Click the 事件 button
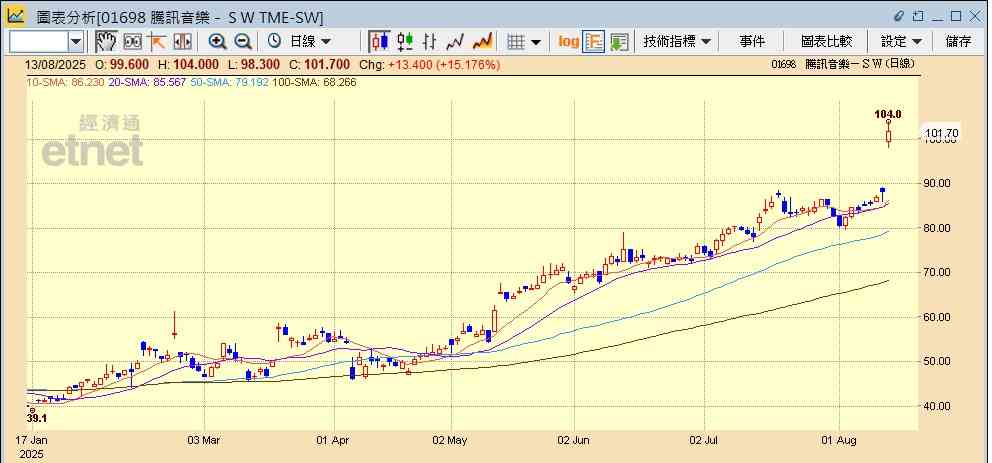This screenshot has width=992, height=463. pyautogui.click(x=752, y=42)
